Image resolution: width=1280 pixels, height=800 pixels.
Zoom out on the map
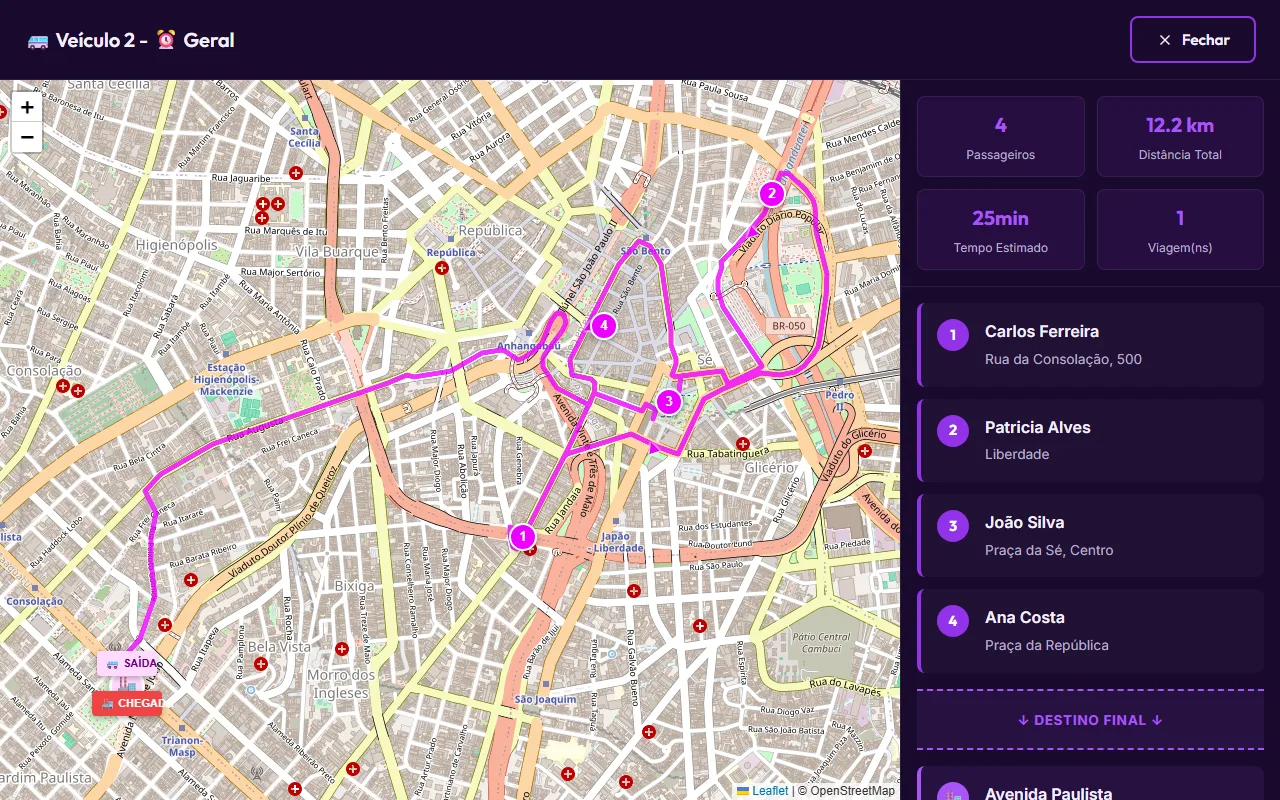click(27, 137)
